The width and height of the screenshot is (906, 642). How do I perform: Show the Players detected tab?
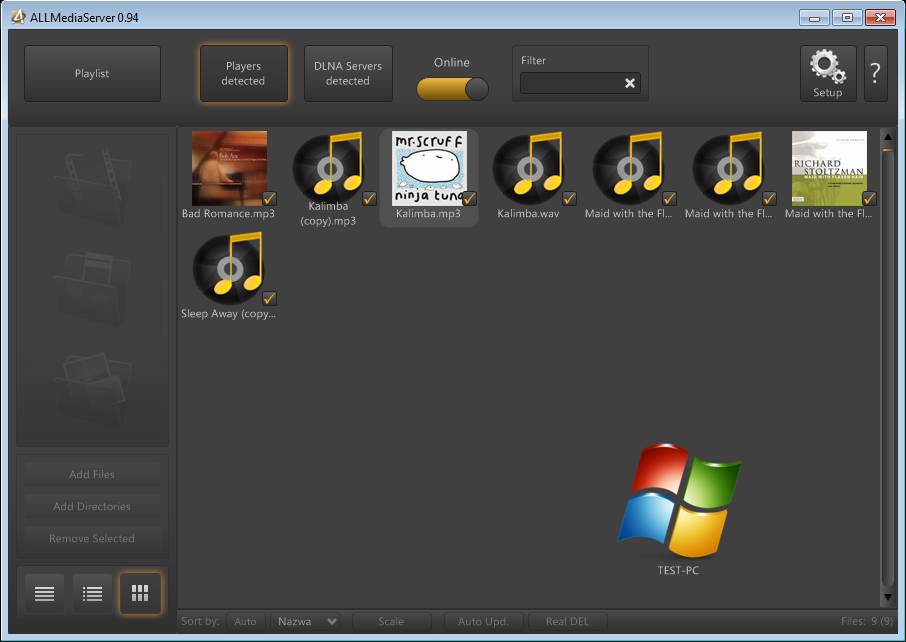[x=244, y=73]
